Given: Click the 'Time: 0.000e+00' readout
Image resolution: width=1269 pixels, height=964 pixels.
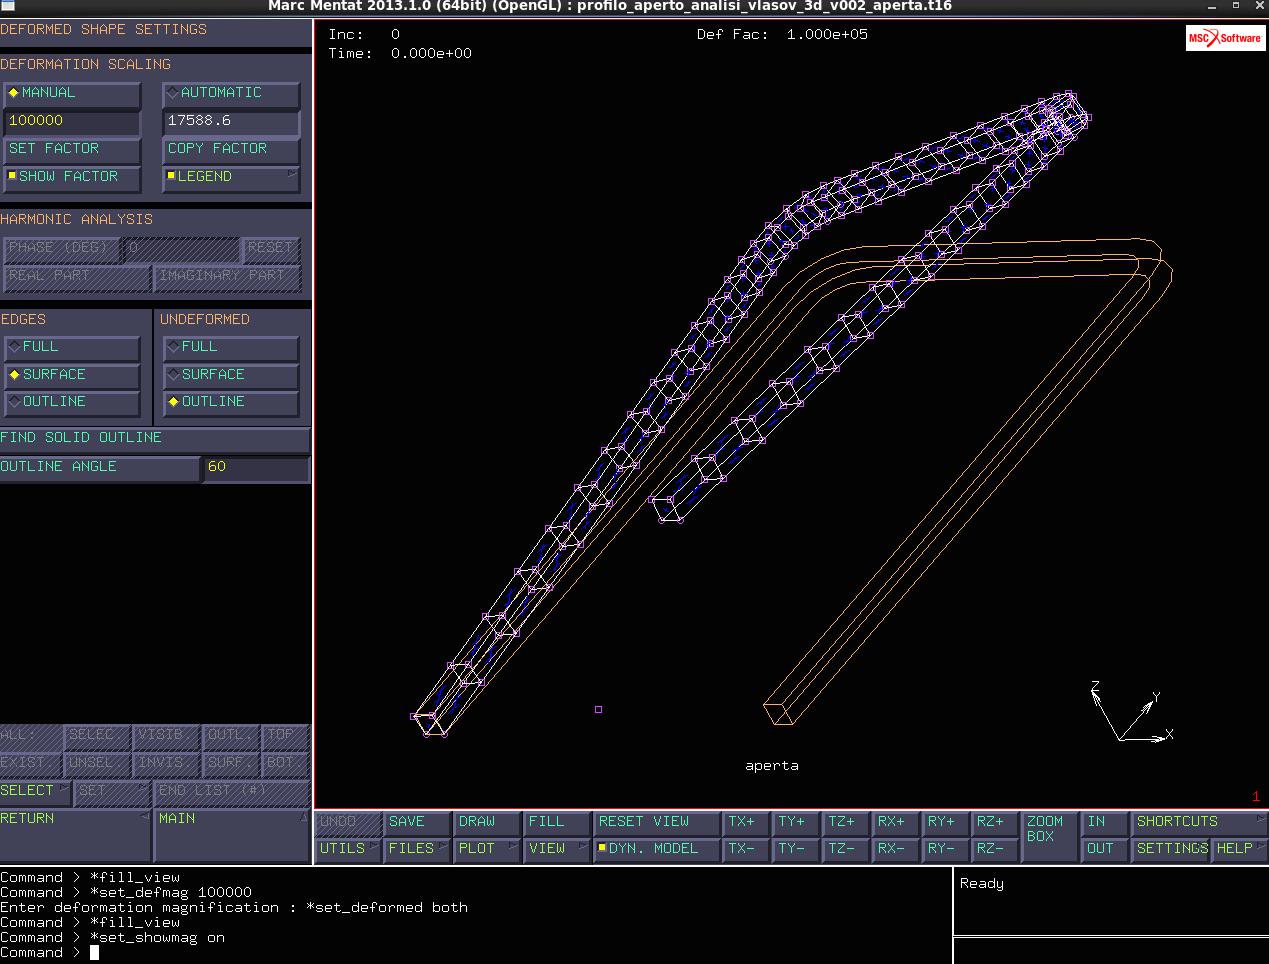Looking at the screenshot, I should [x=400, y=54].
